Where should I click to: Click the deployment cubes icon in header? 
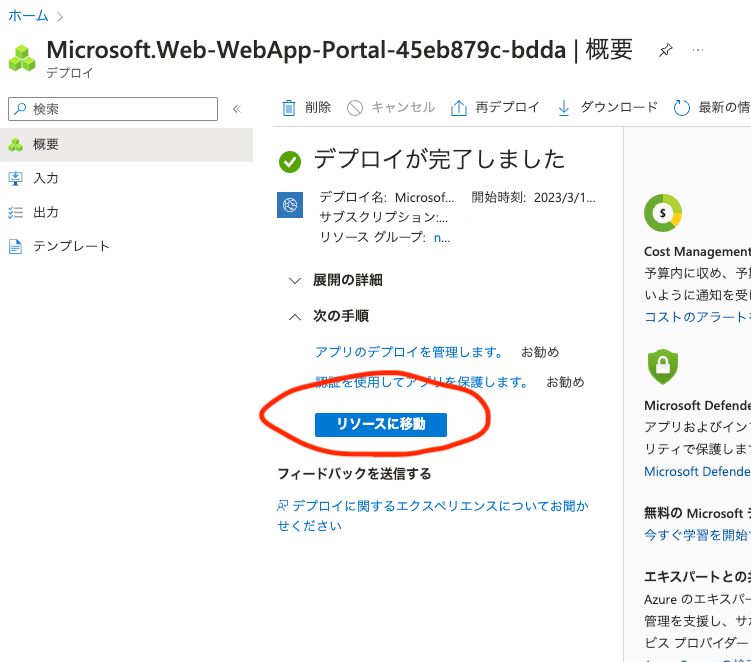coord(22,58)
